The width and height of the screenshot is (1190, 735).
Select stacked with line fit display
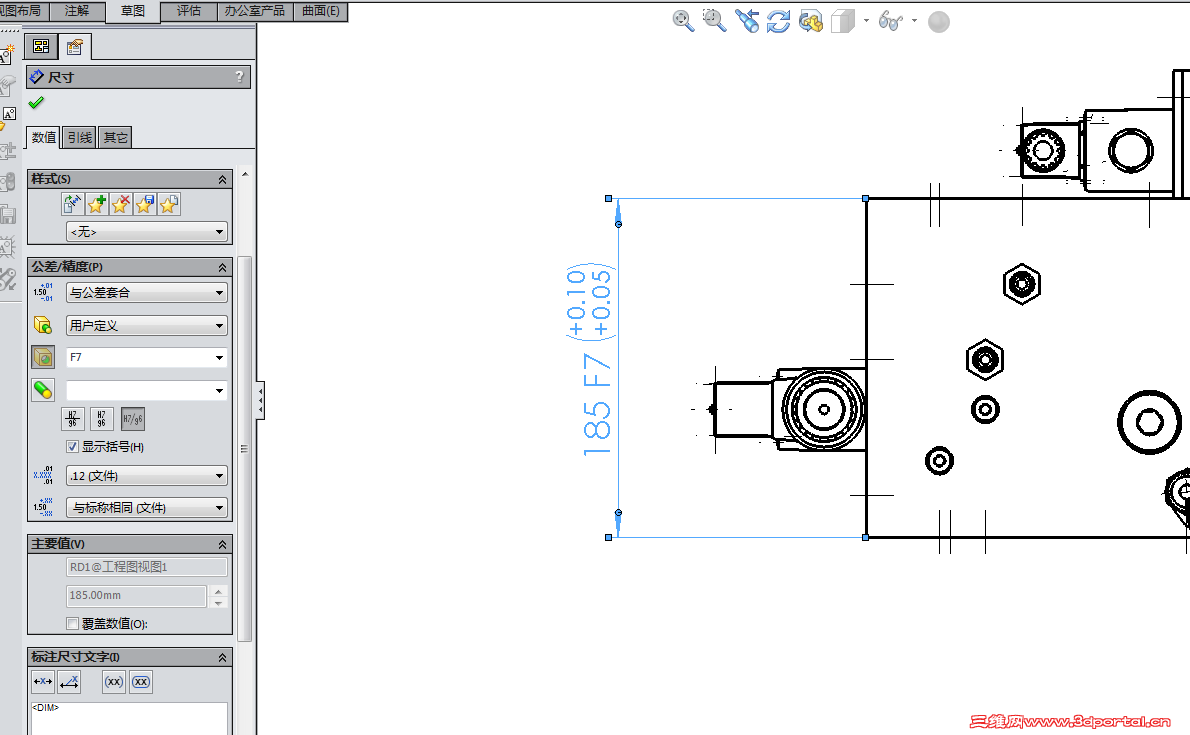pos(73,418)
